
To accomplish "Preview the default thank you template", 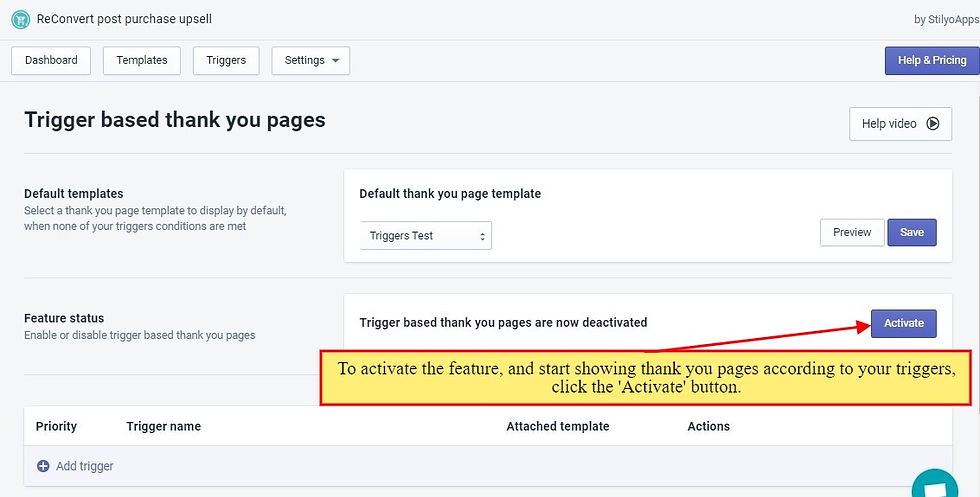I will 852,233.
